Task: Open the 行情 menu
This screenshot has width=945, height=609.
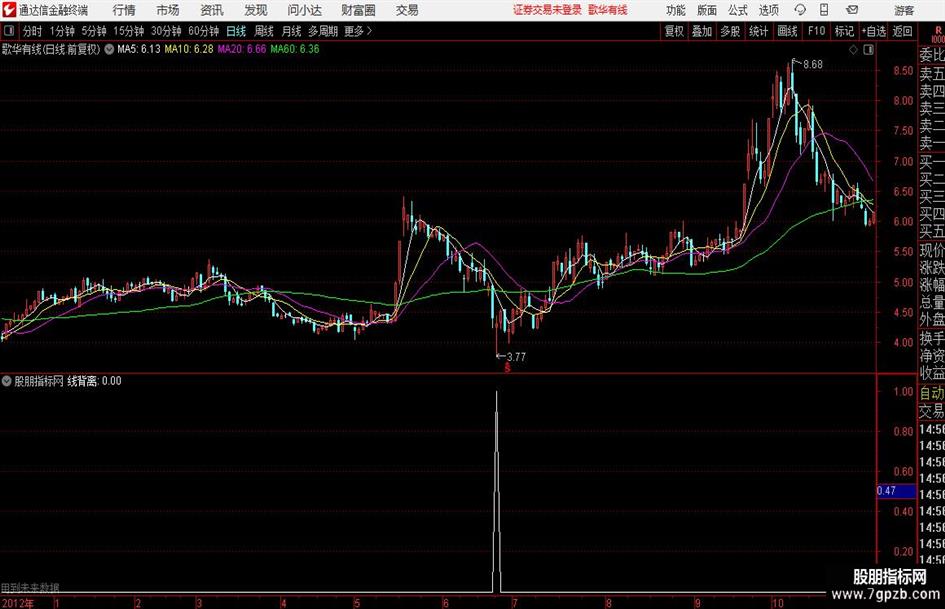Action: pos(124,10)
